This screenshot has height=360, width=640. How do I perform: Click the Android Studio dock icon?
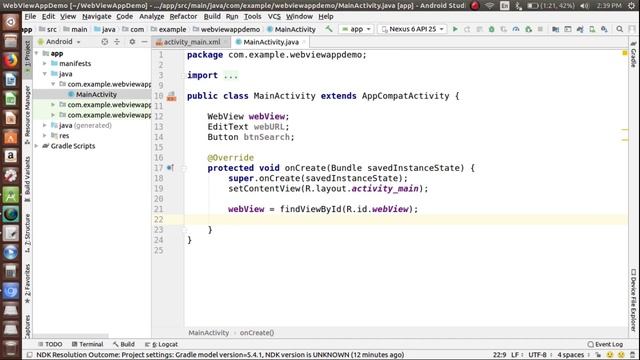(x=11, y=195)
